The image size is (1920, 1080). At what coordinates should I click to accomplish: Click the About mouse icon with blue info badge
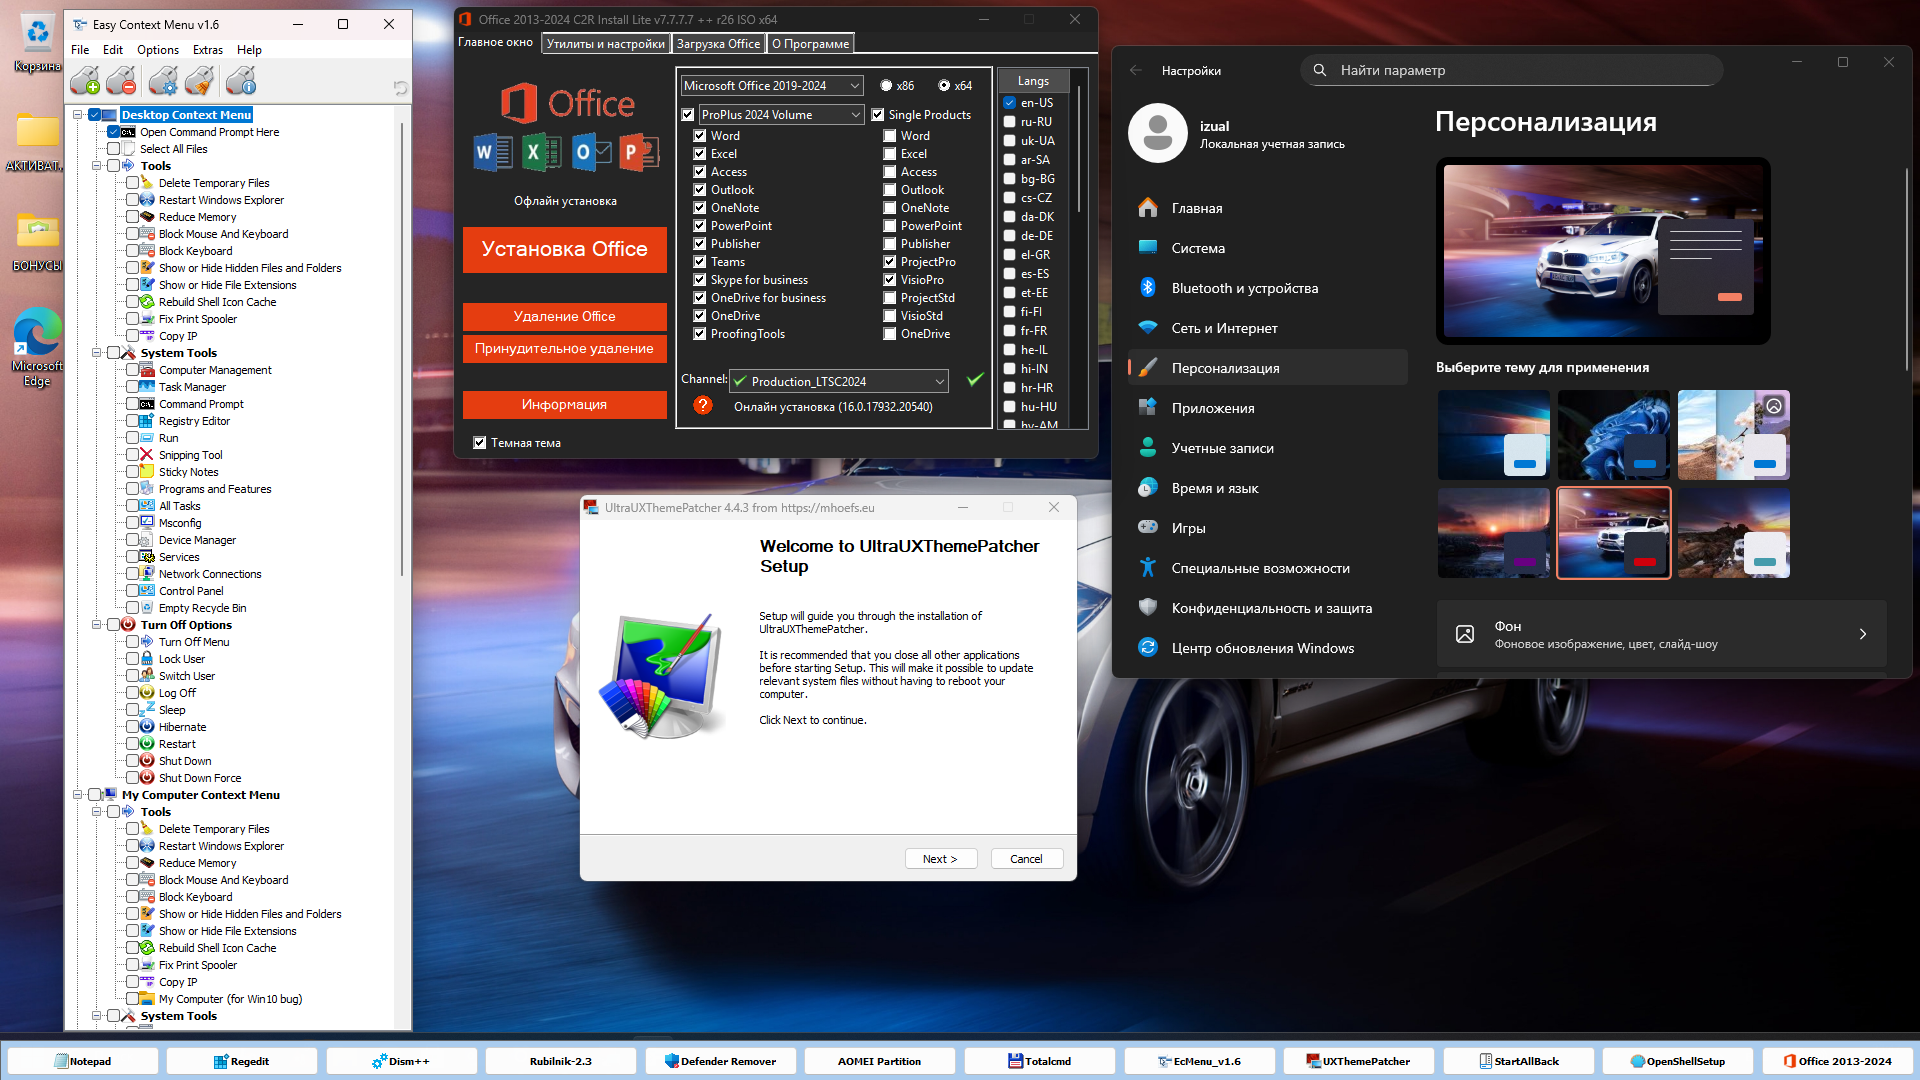click(241, 81)
